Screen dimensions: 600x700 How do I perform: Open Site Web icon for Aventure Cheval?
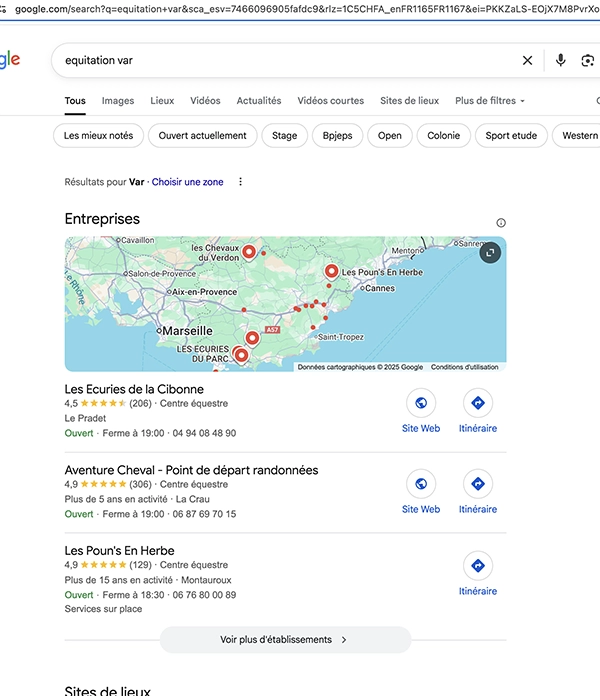[421, 483]
